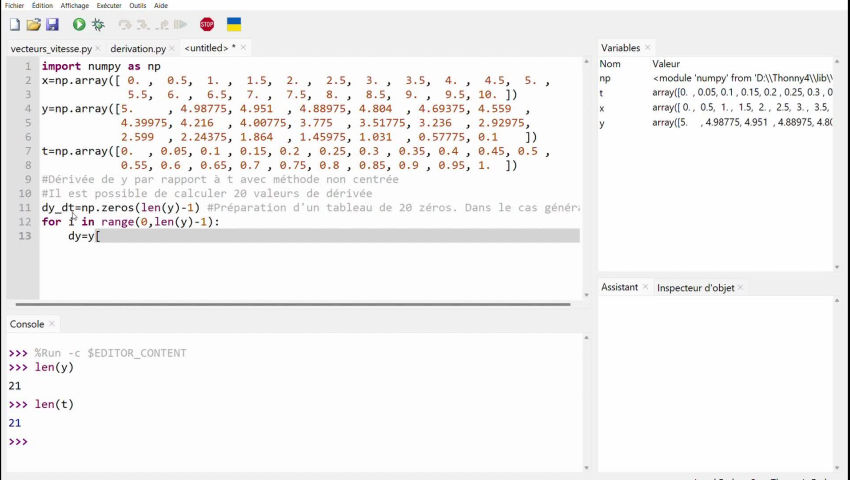Select the Inspecteur d'objet tab
Viewport: 850px width, 480px height.
click(x=695, y=288)
